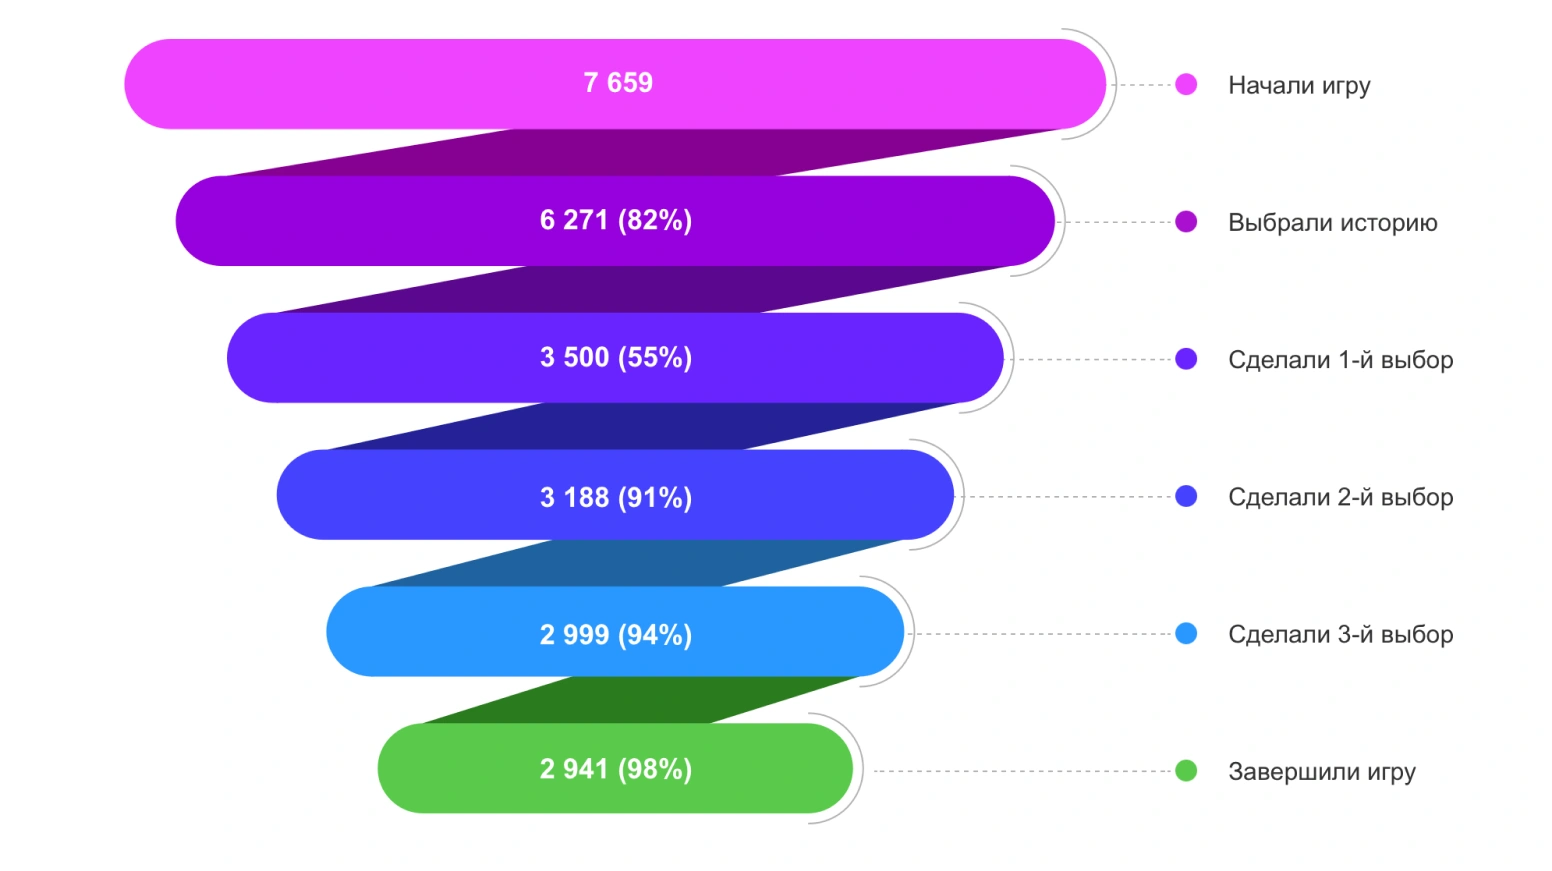1552x871 pixels.
Task: Select the violet dot next to Сделали 1-й выбор
Action: [1186, 359]
